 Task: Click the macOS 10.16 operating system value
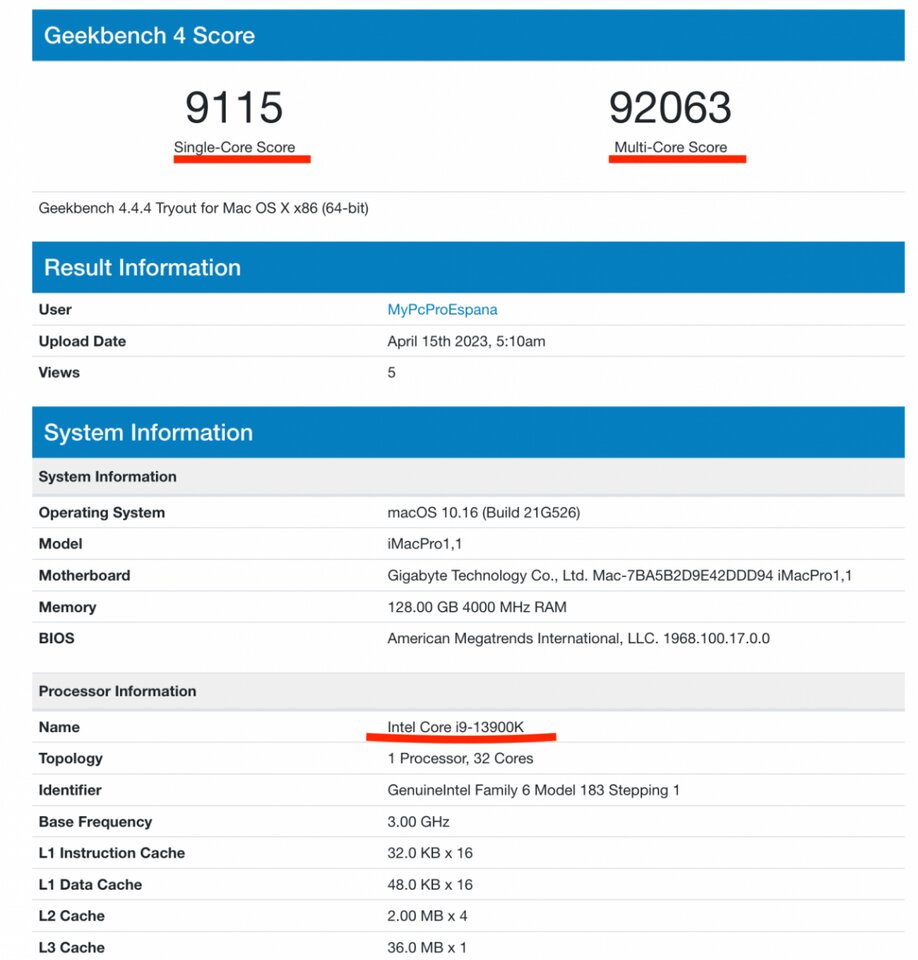[484, 512]
